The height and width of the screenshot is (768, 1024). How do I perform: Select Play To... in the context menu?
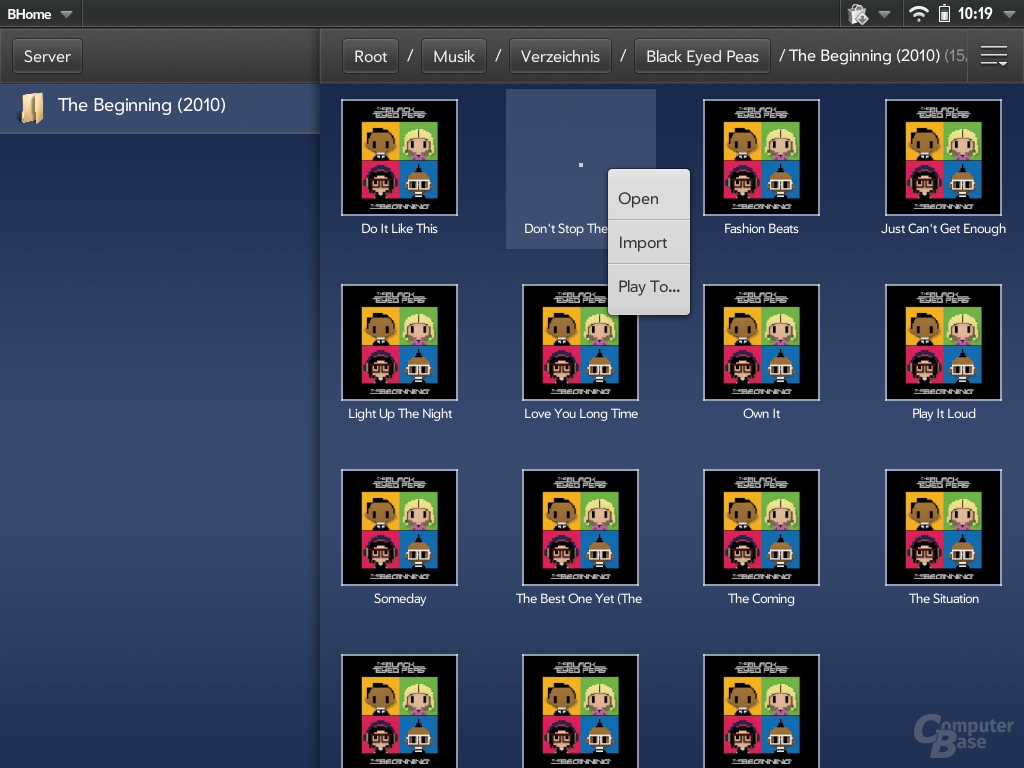(x=648, y=287)
